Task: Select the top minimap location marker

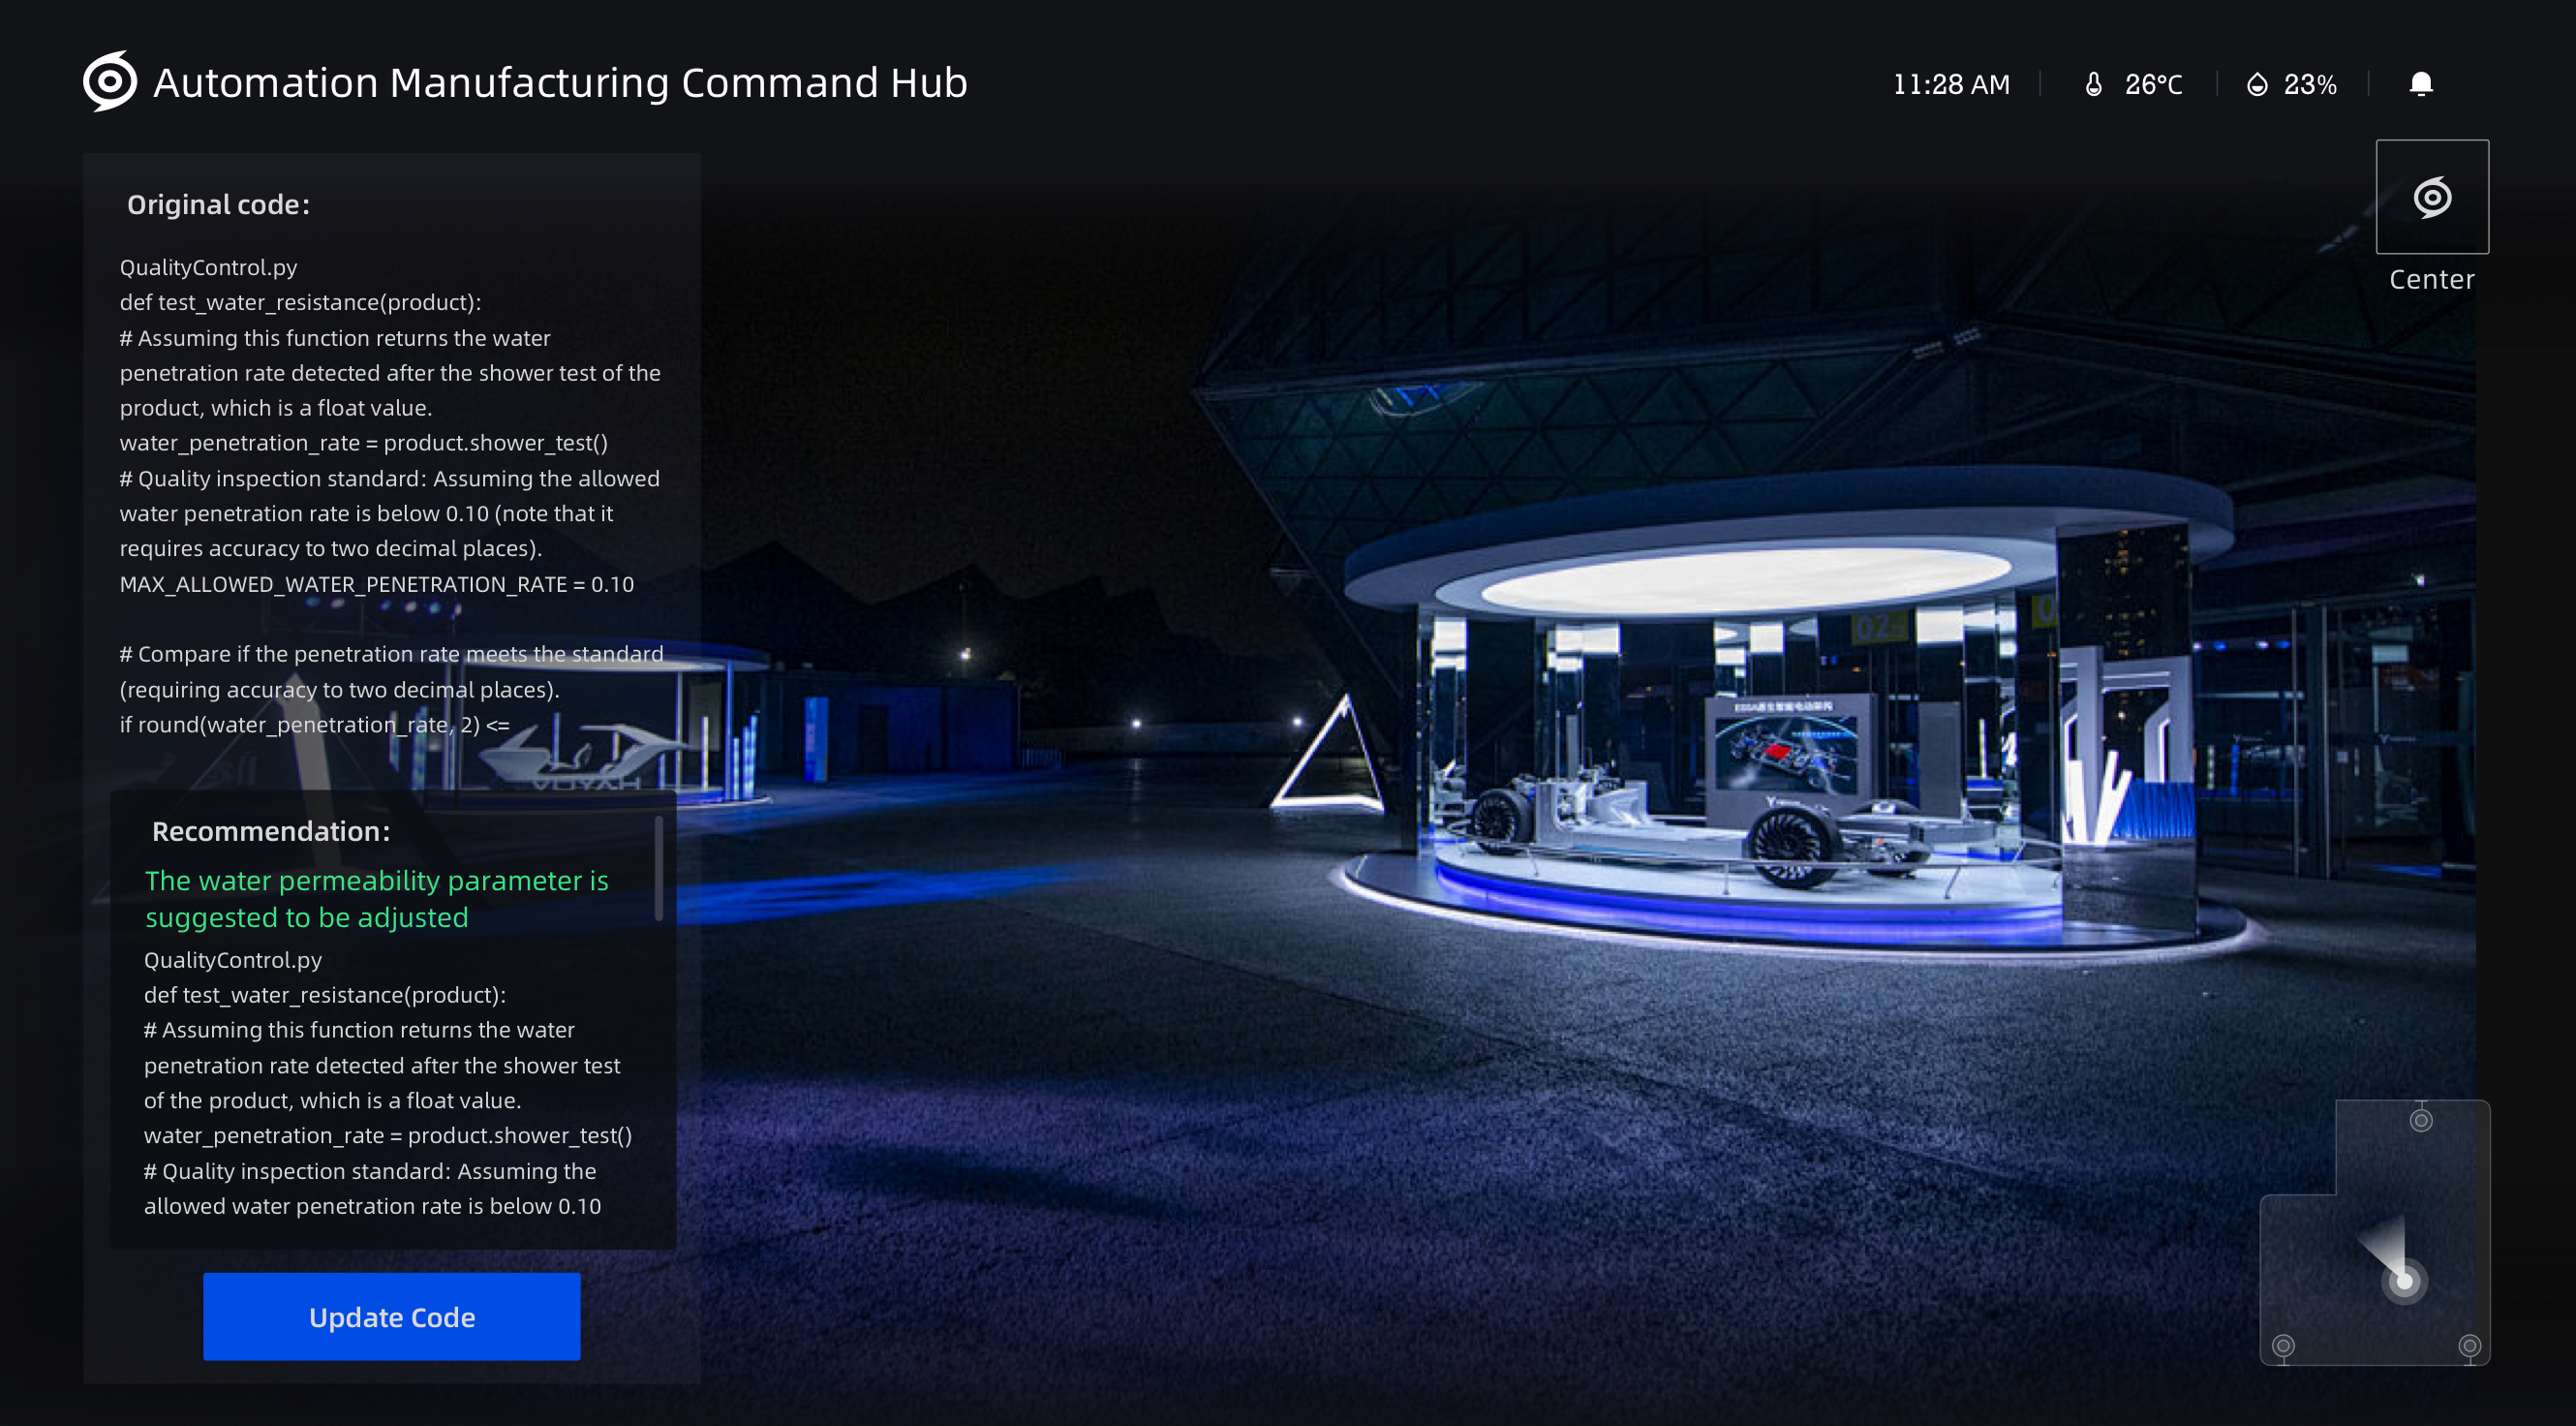Action: (x=2420, y=1120)
